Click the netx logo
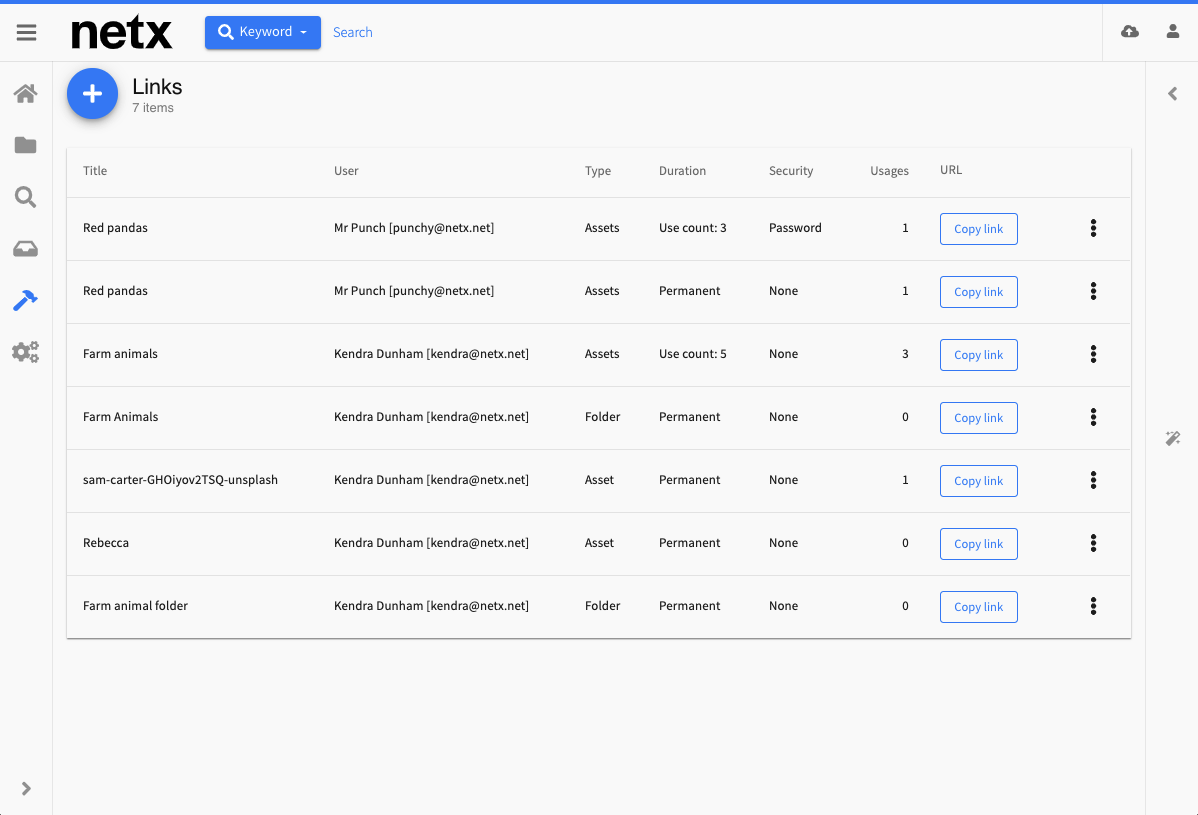 [x=121, y=33]
